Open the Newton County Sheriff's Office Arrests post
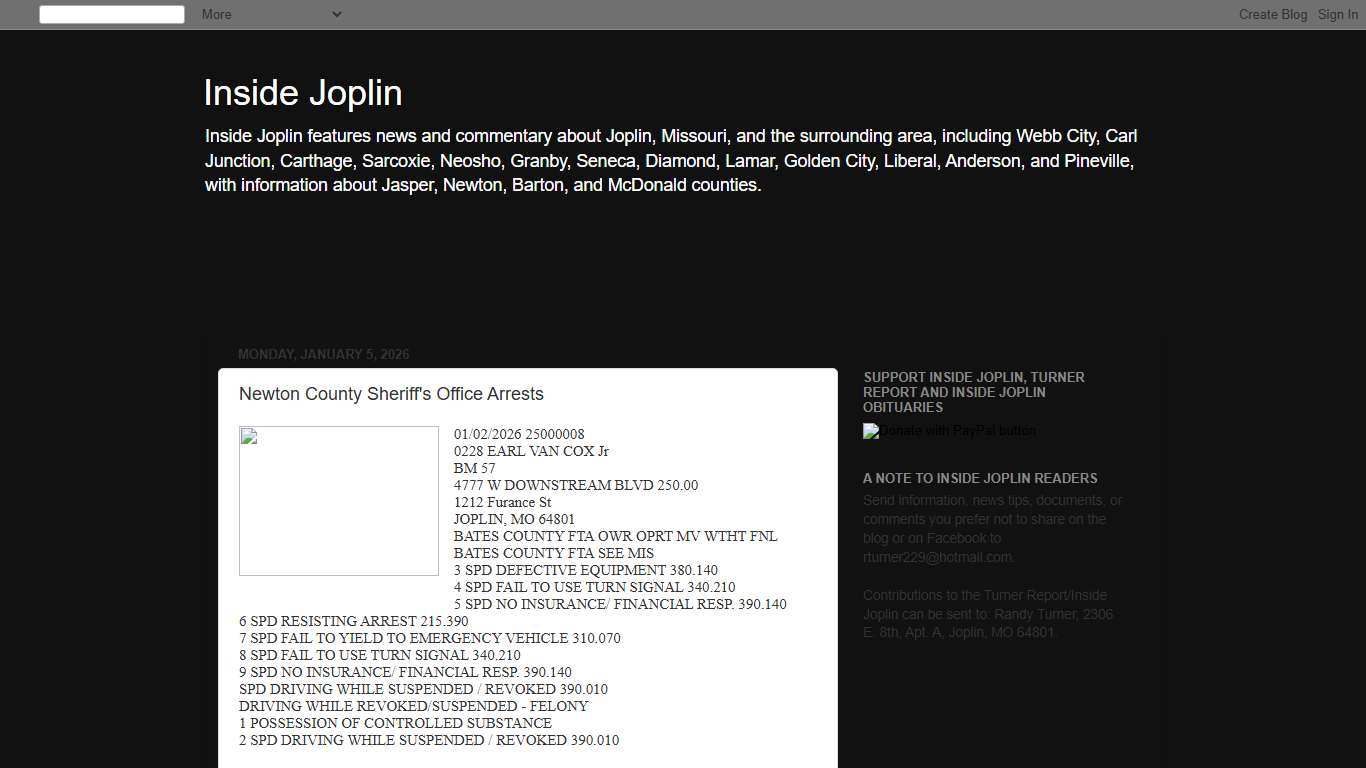Viewport: 1366px width, 768px height. tap(390, 394)
